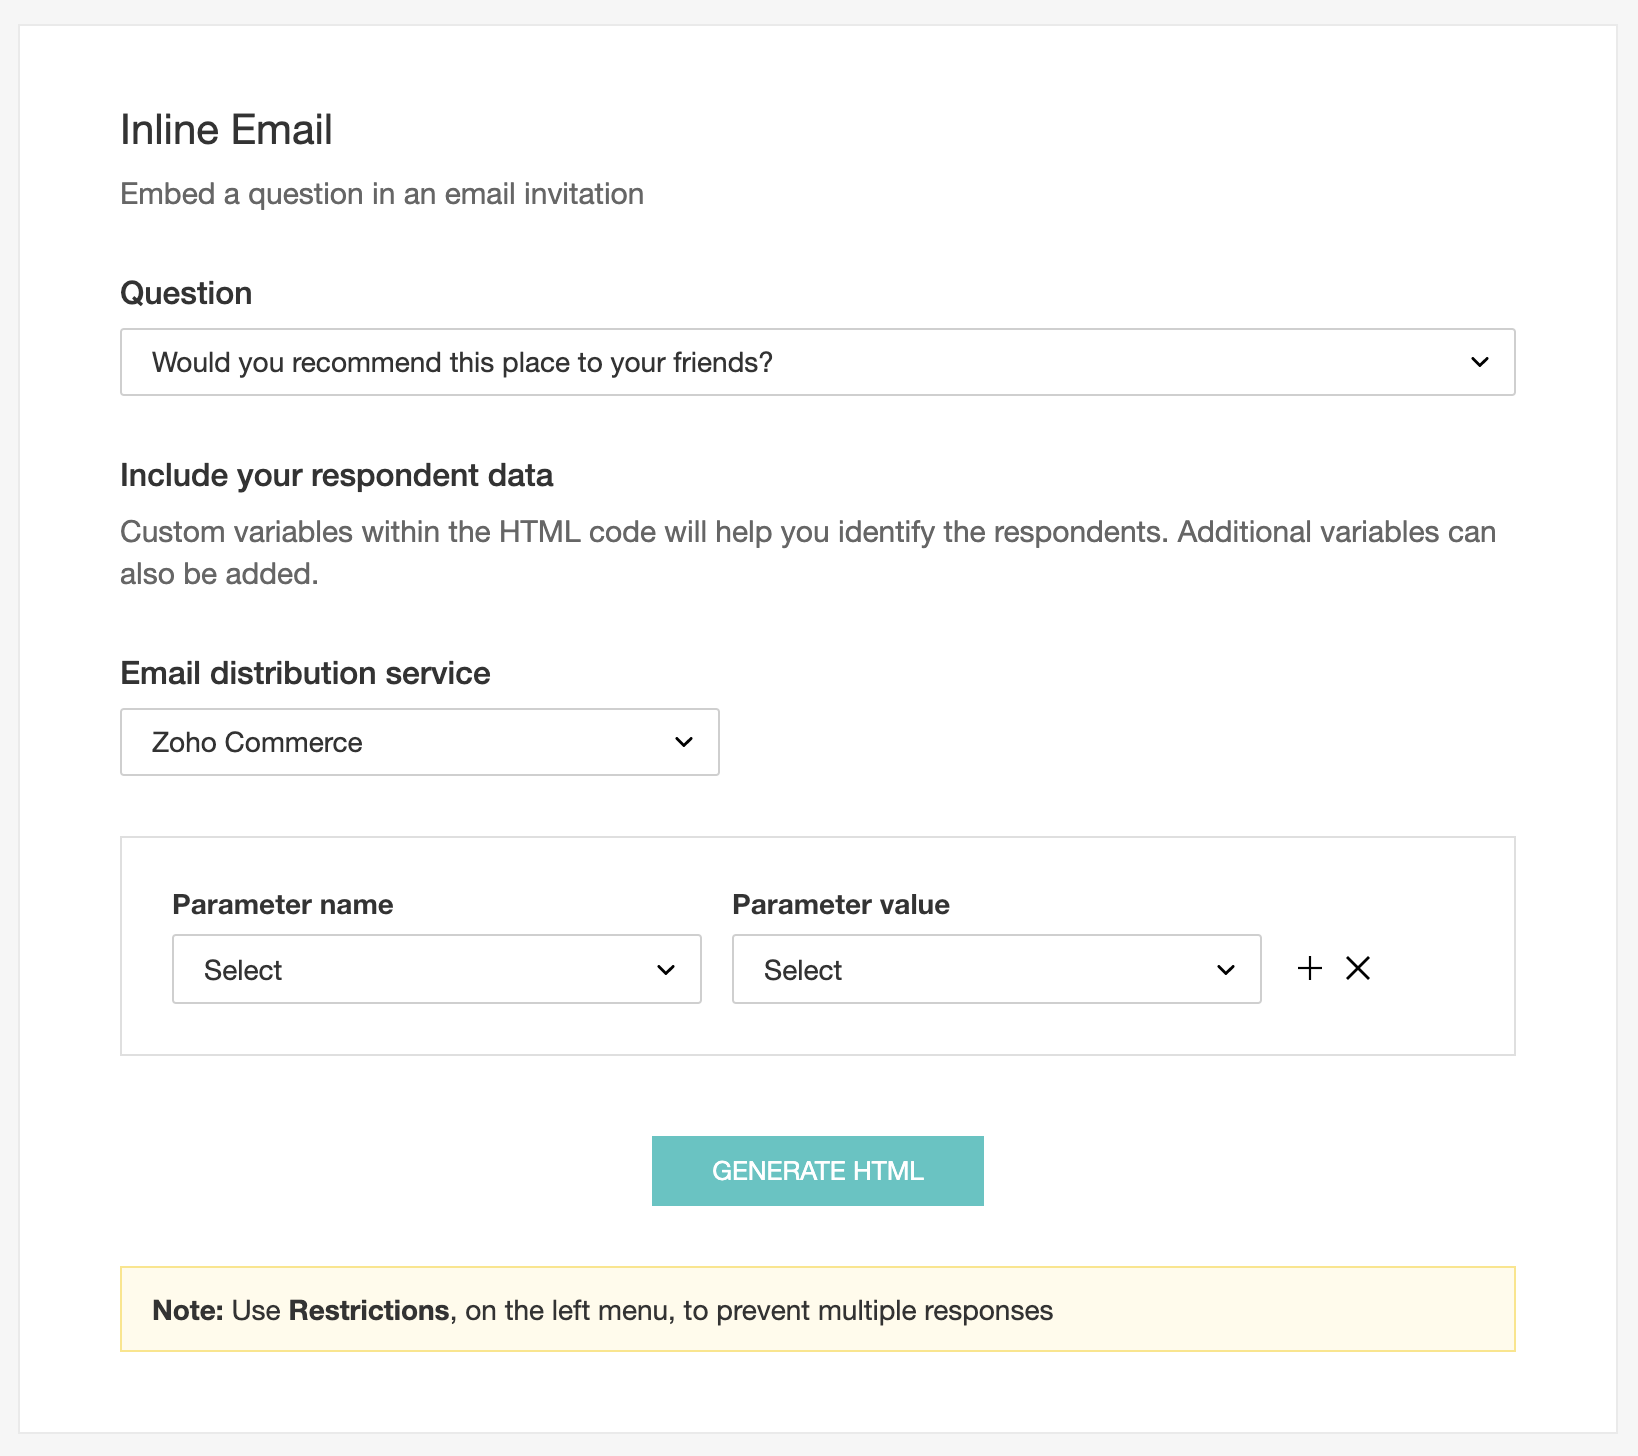This screenshot has height=1456, width=1638.
Task: Click the 'Embed a question' subtitle text
Action: coord(381,194)
